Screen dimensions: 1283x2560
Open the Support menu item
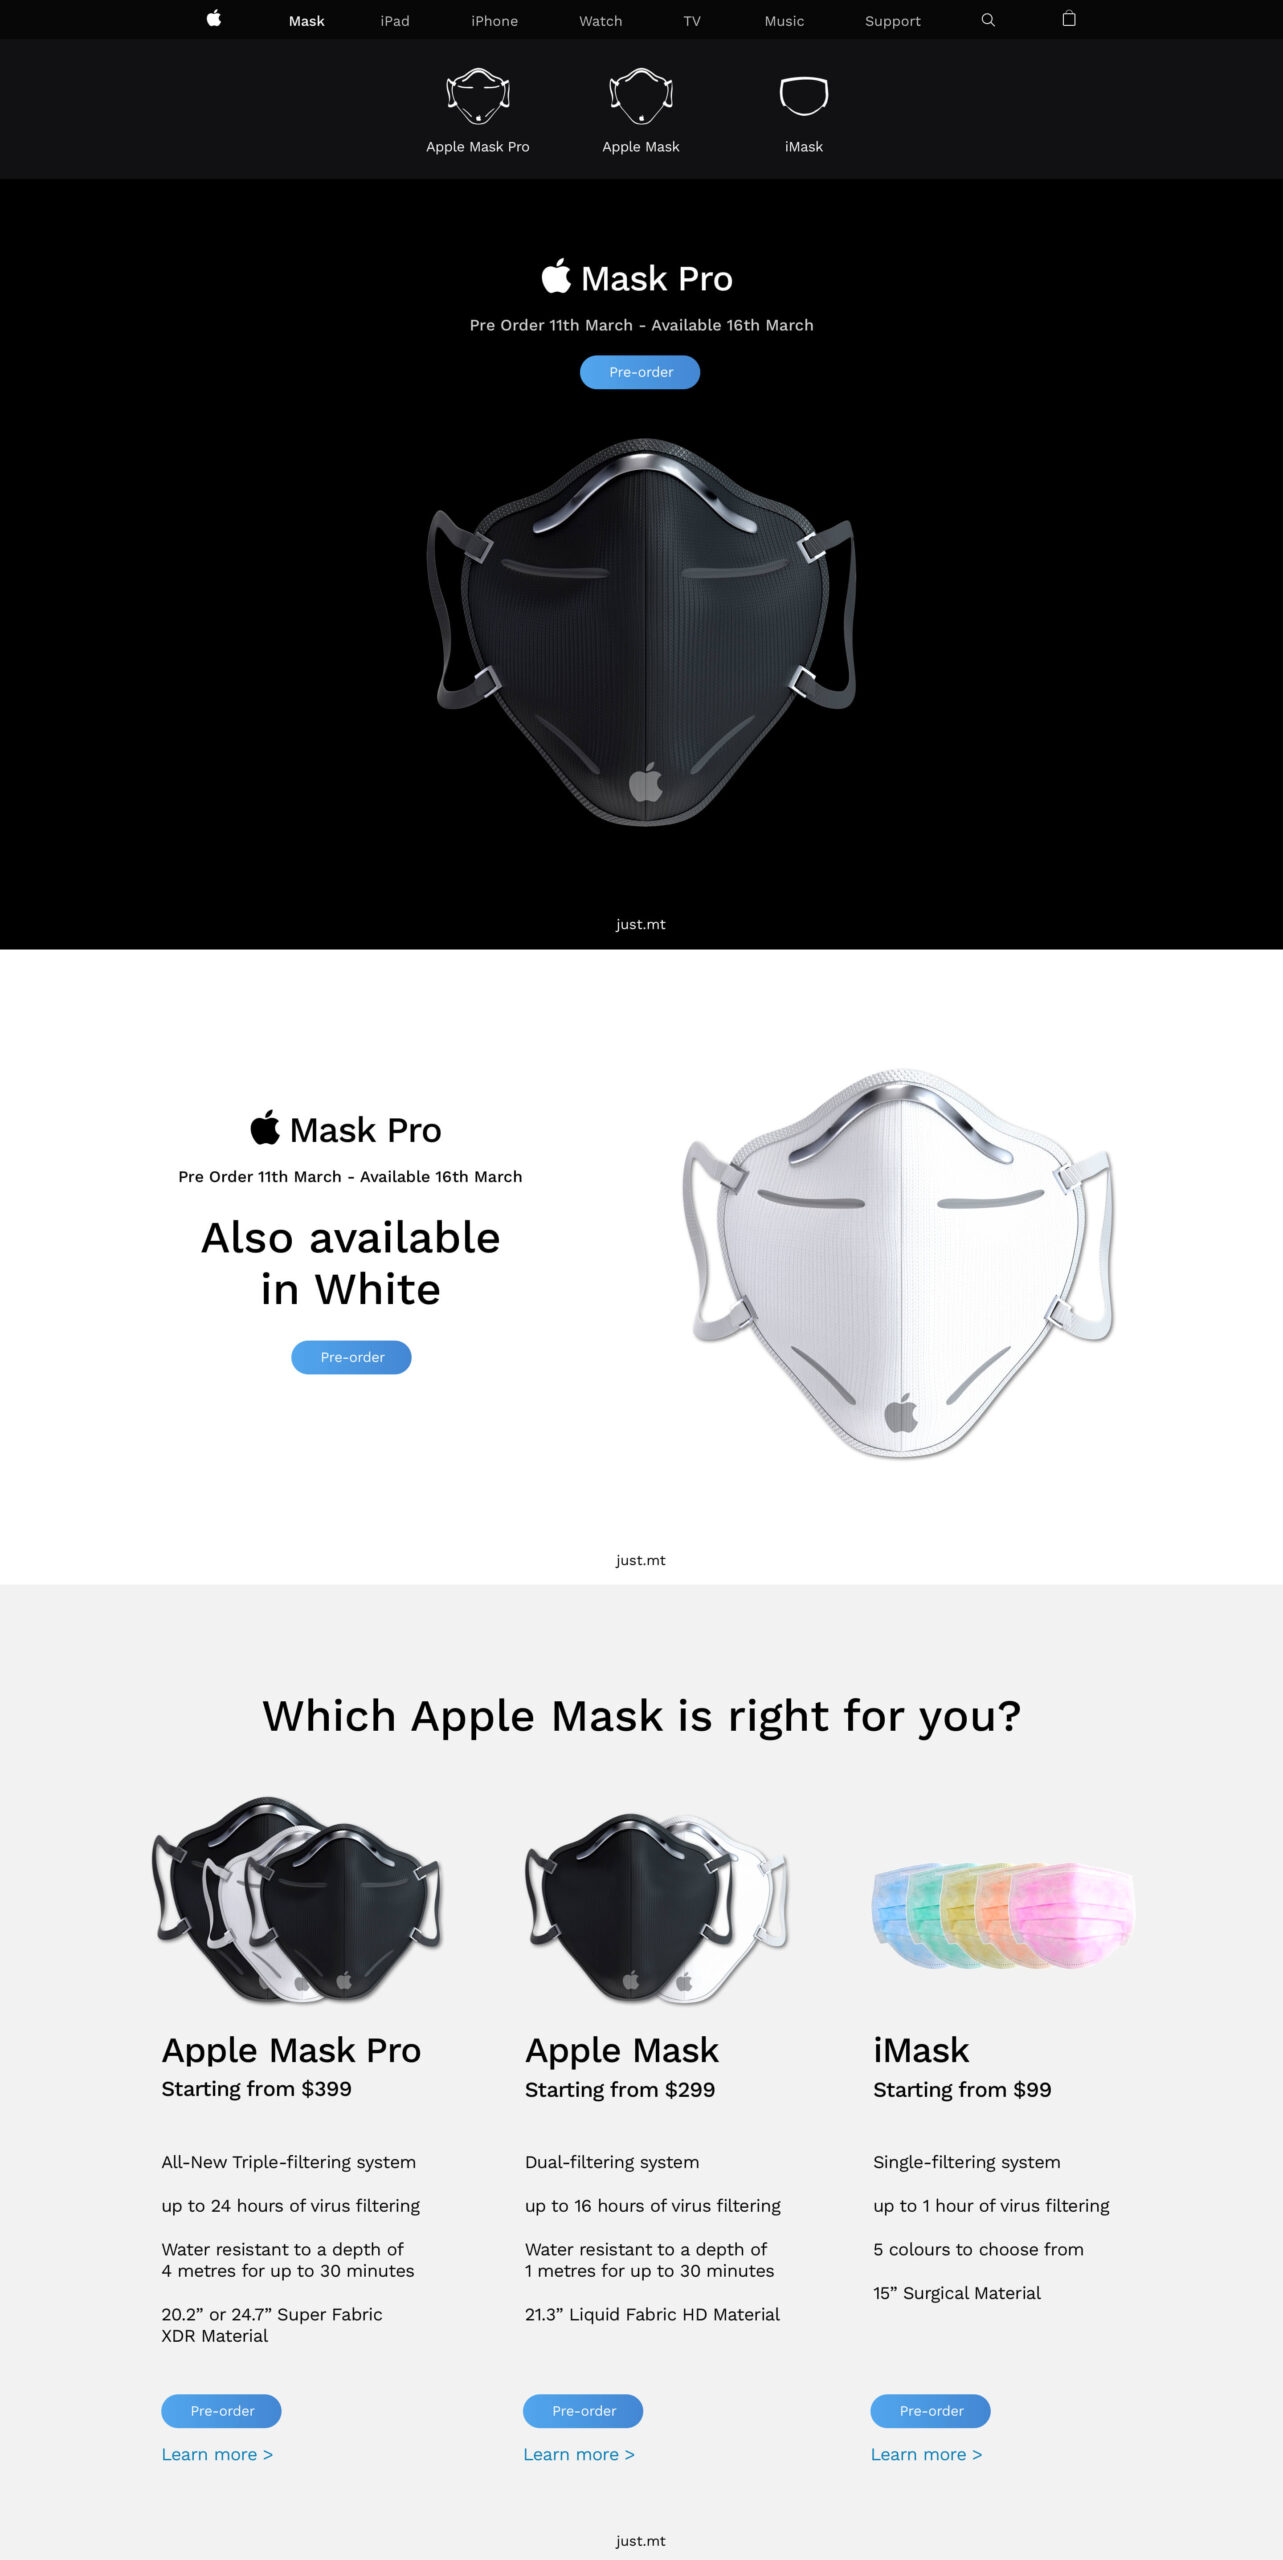click(x=893, y=21)
